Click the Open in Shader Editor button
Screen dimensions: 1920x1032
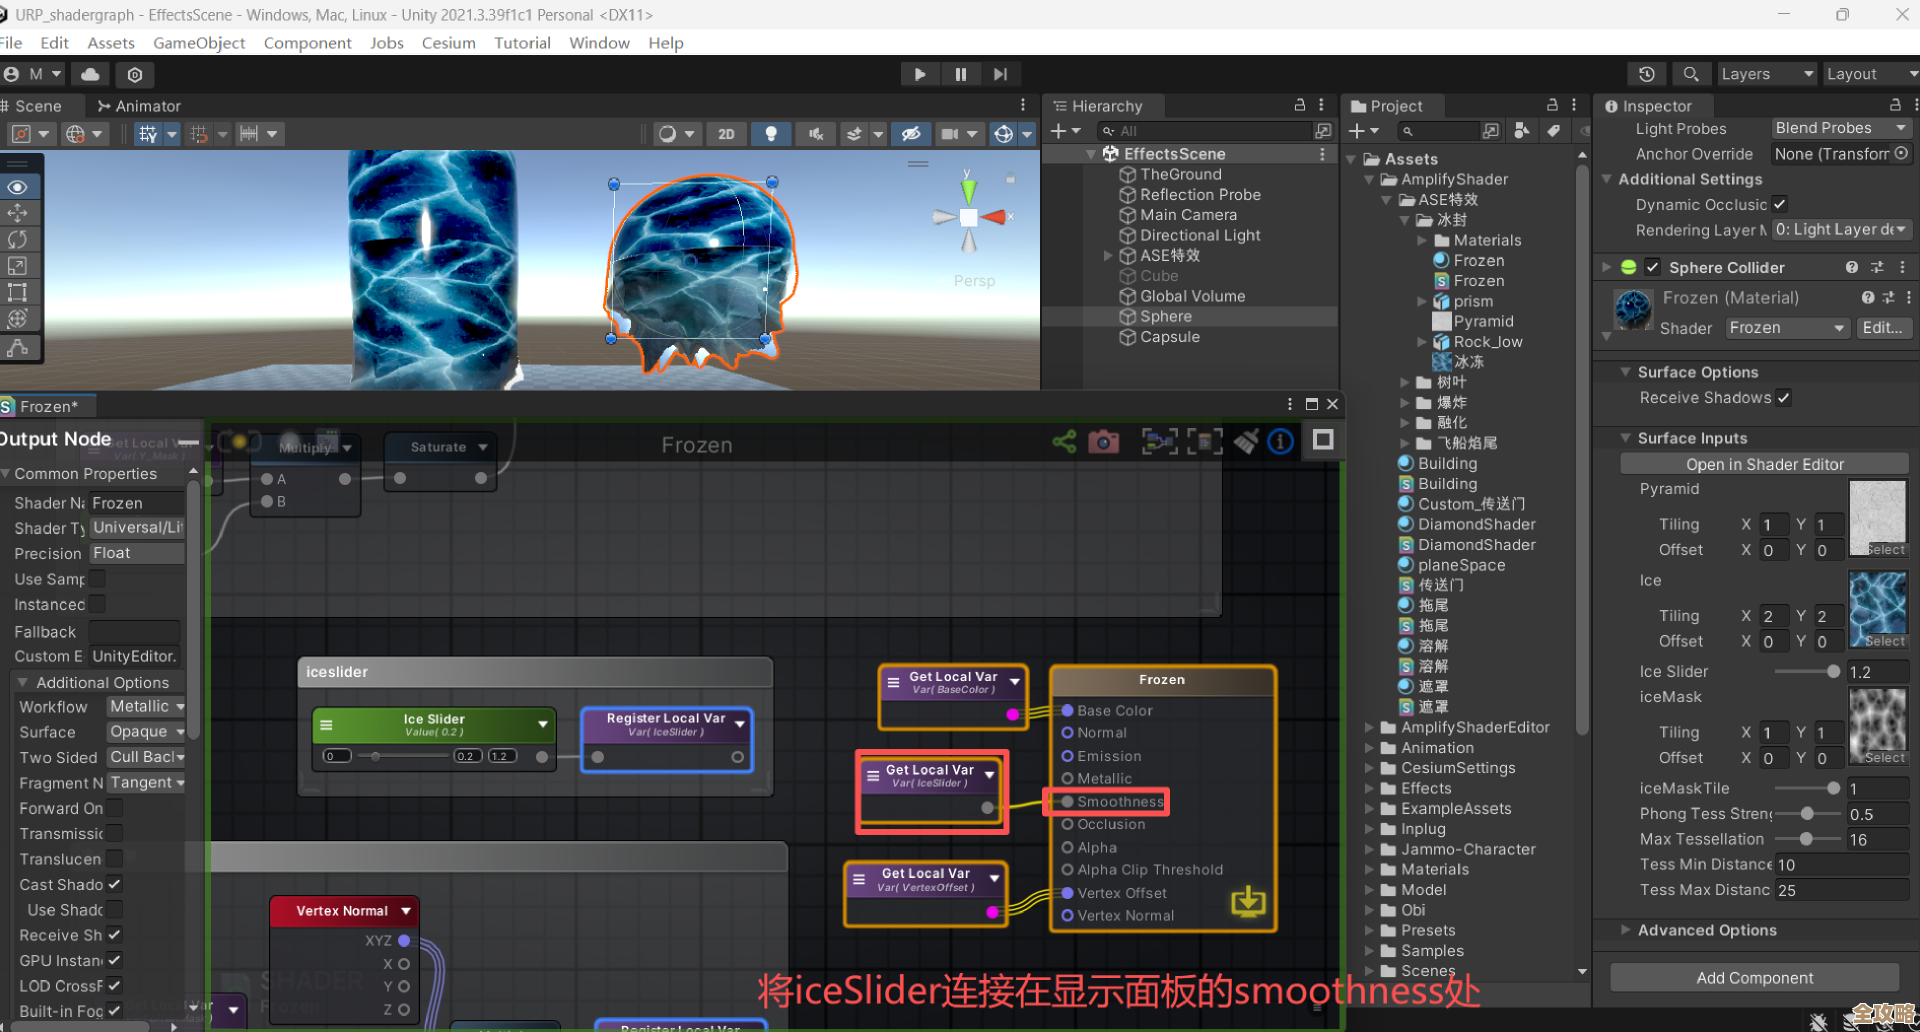(x=1764, y=463)
